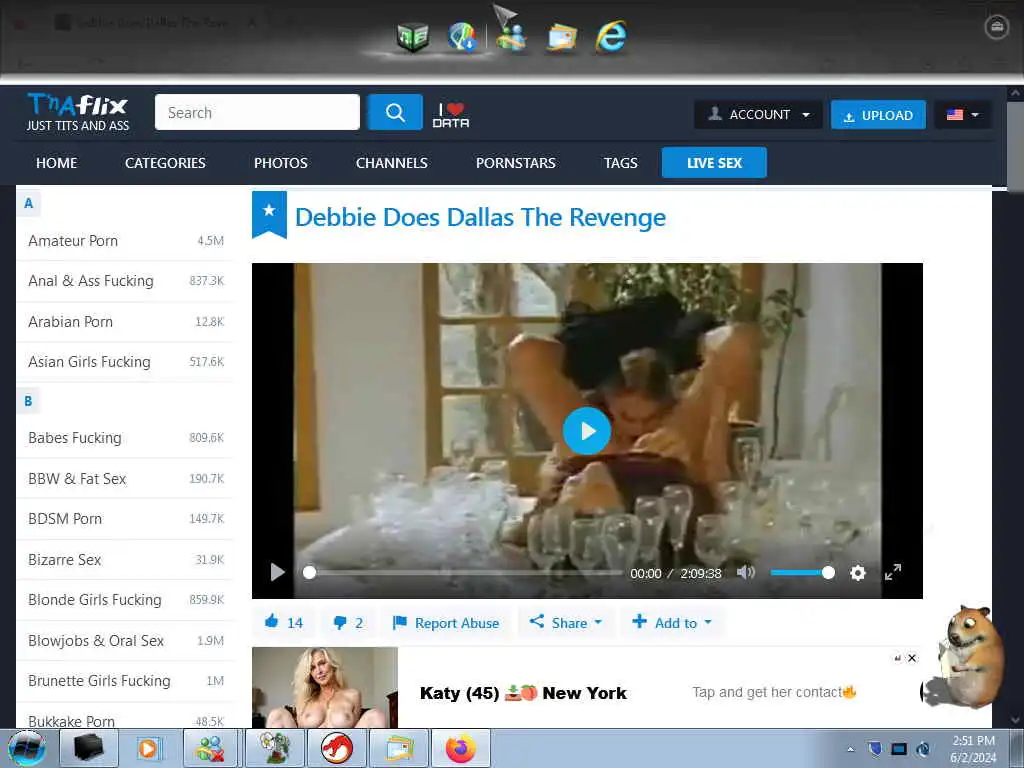The width and height of the screenshot is (1024, 768).
Task: Click the letter B section header in the sidebar
Action: tap(28, 401)
